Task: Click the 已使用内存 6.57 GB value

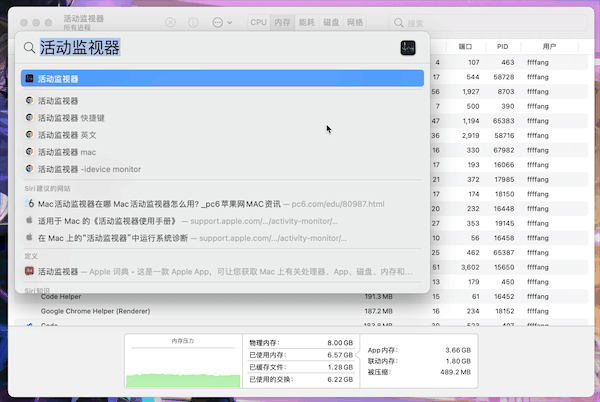Action: point(340,355)
